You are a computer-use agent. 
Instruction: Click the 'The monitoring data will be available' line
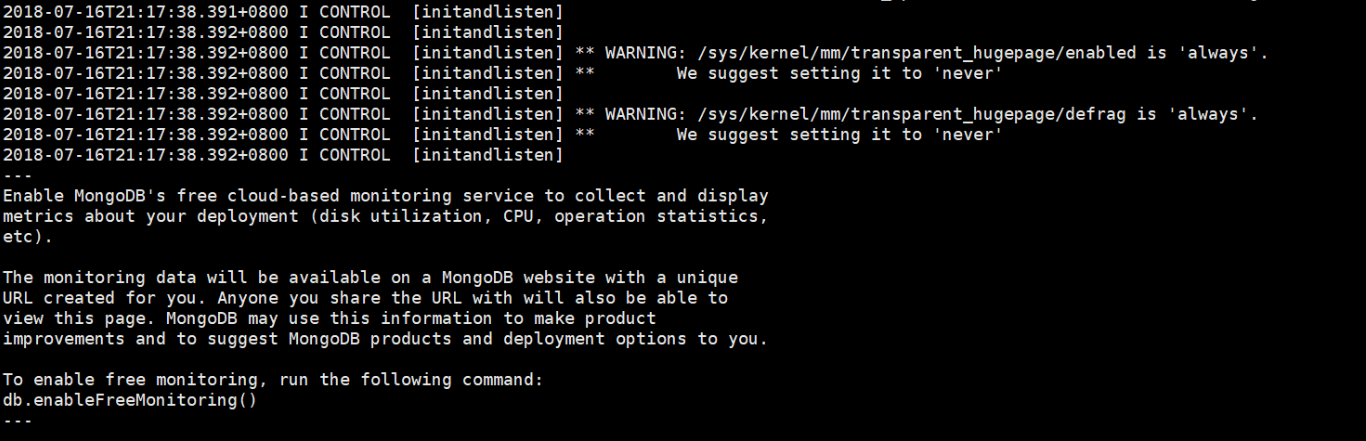coord(370,277)
